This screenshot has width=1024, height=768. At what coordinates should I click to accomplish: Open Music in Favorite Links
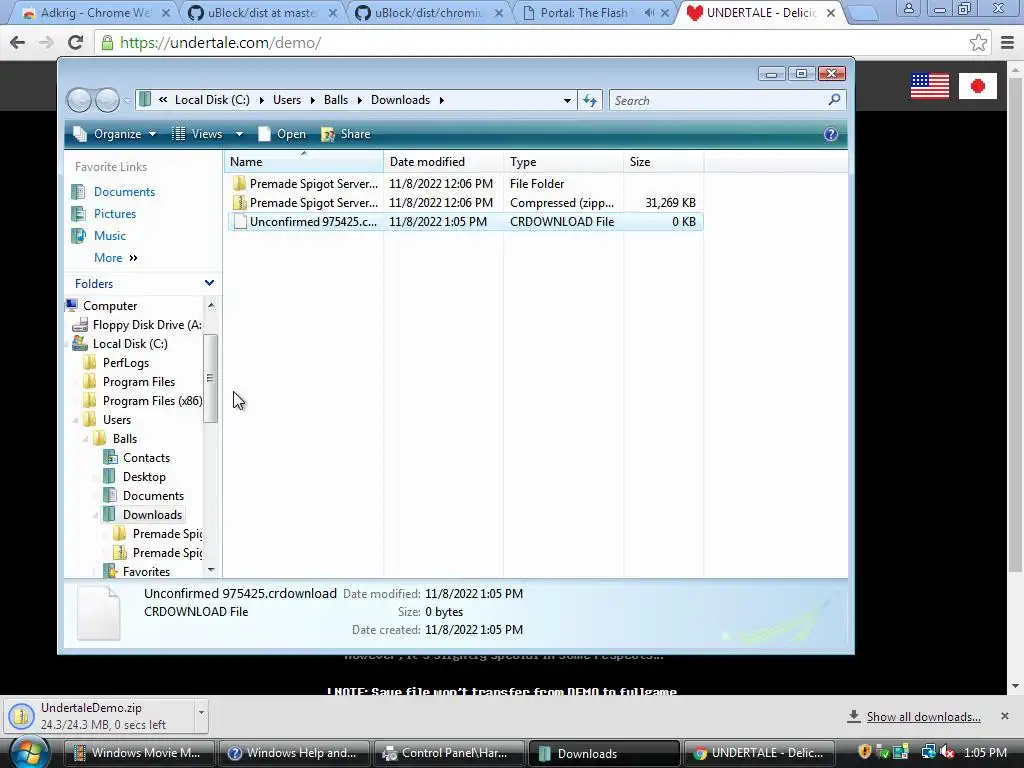[x=110, y=236]
